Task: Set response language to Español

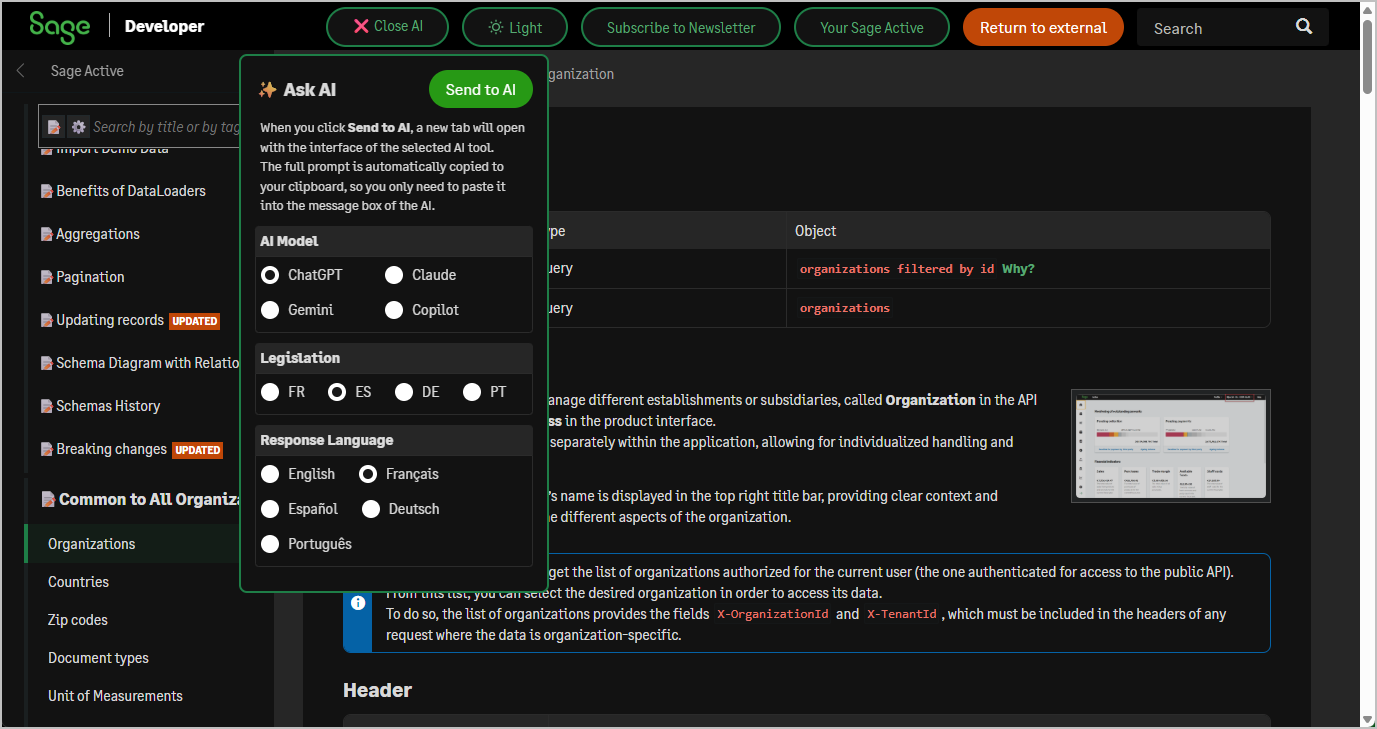Action: click(270, 509)
